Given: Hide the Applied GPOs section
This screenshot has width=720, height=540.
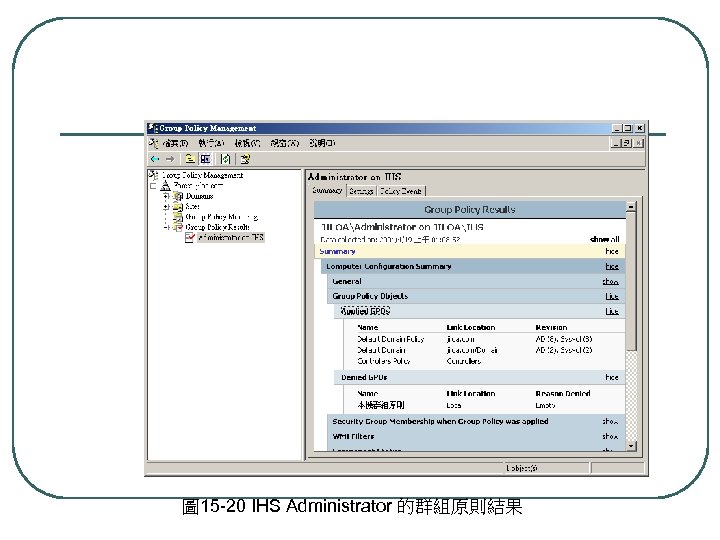Looking at the screenshot, I should pos(612,311).
